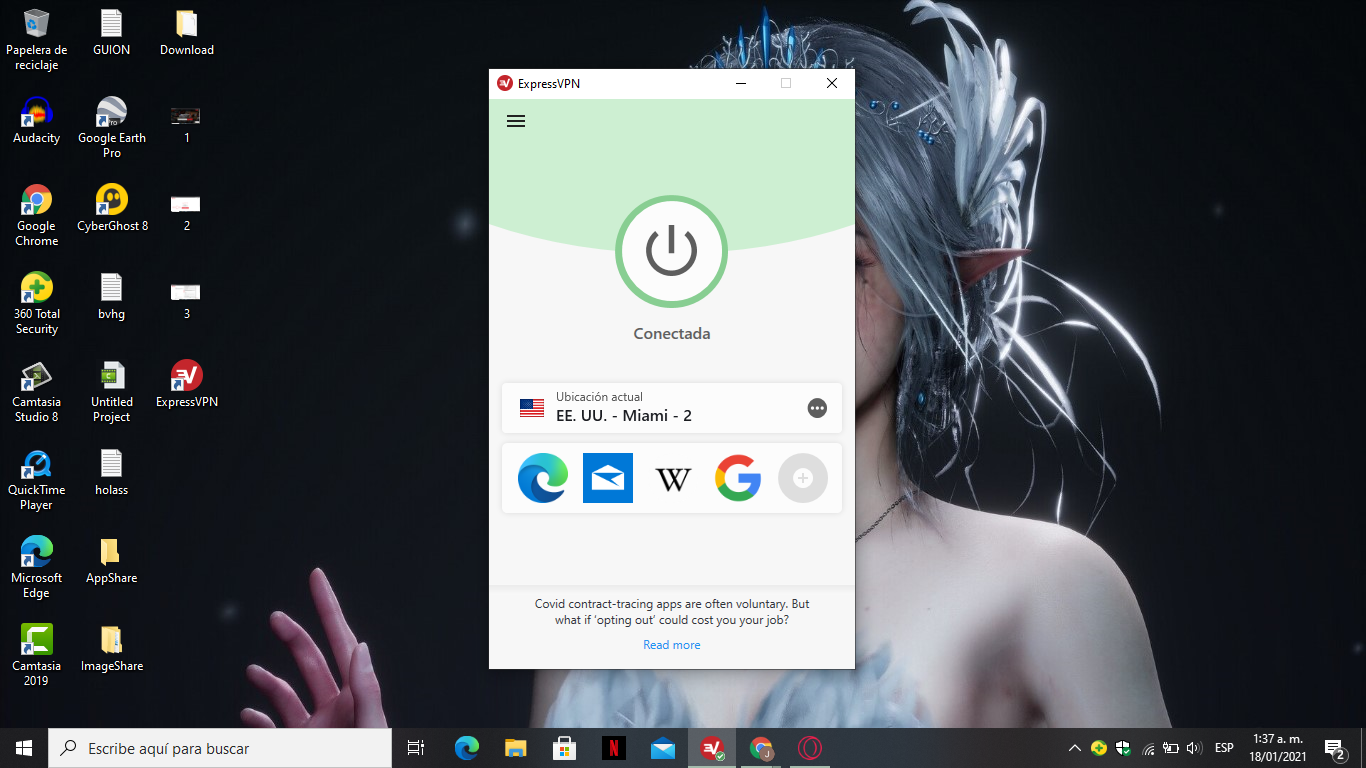The height and width of the screenshot is (768, 1366).
Task: Select 360 Total Security desktop shortcut
Action: point(36,304)
